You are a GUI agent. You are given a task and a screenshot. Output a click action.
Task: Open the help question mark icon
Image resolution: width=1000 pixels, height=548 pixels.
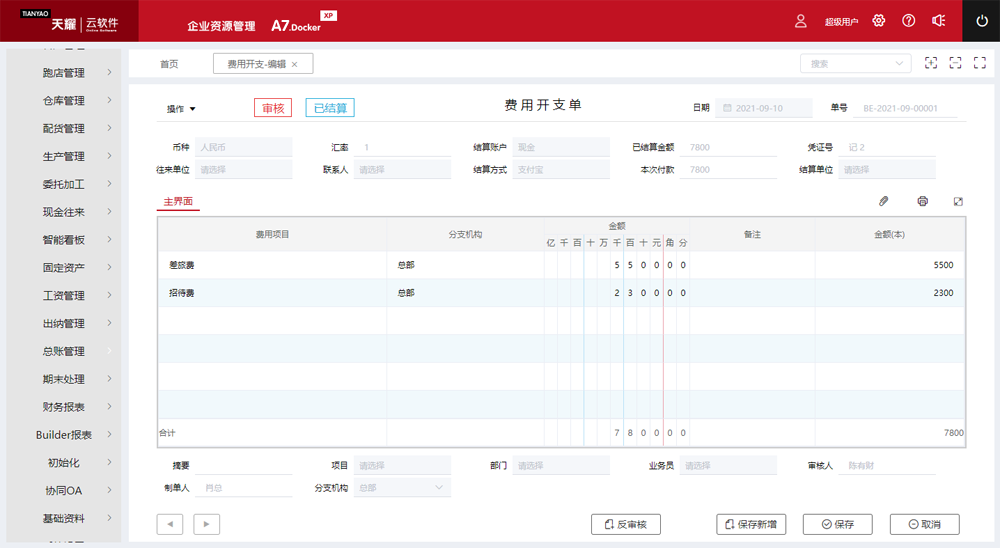[x=908, y=21]
